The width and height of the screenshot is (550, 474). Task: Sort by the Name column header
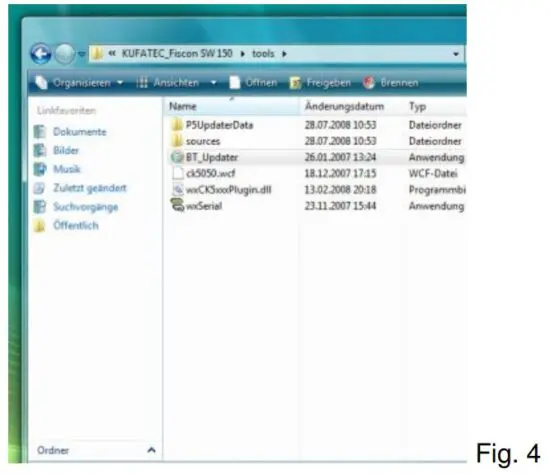pyautogui.click(x=232, y=106)
